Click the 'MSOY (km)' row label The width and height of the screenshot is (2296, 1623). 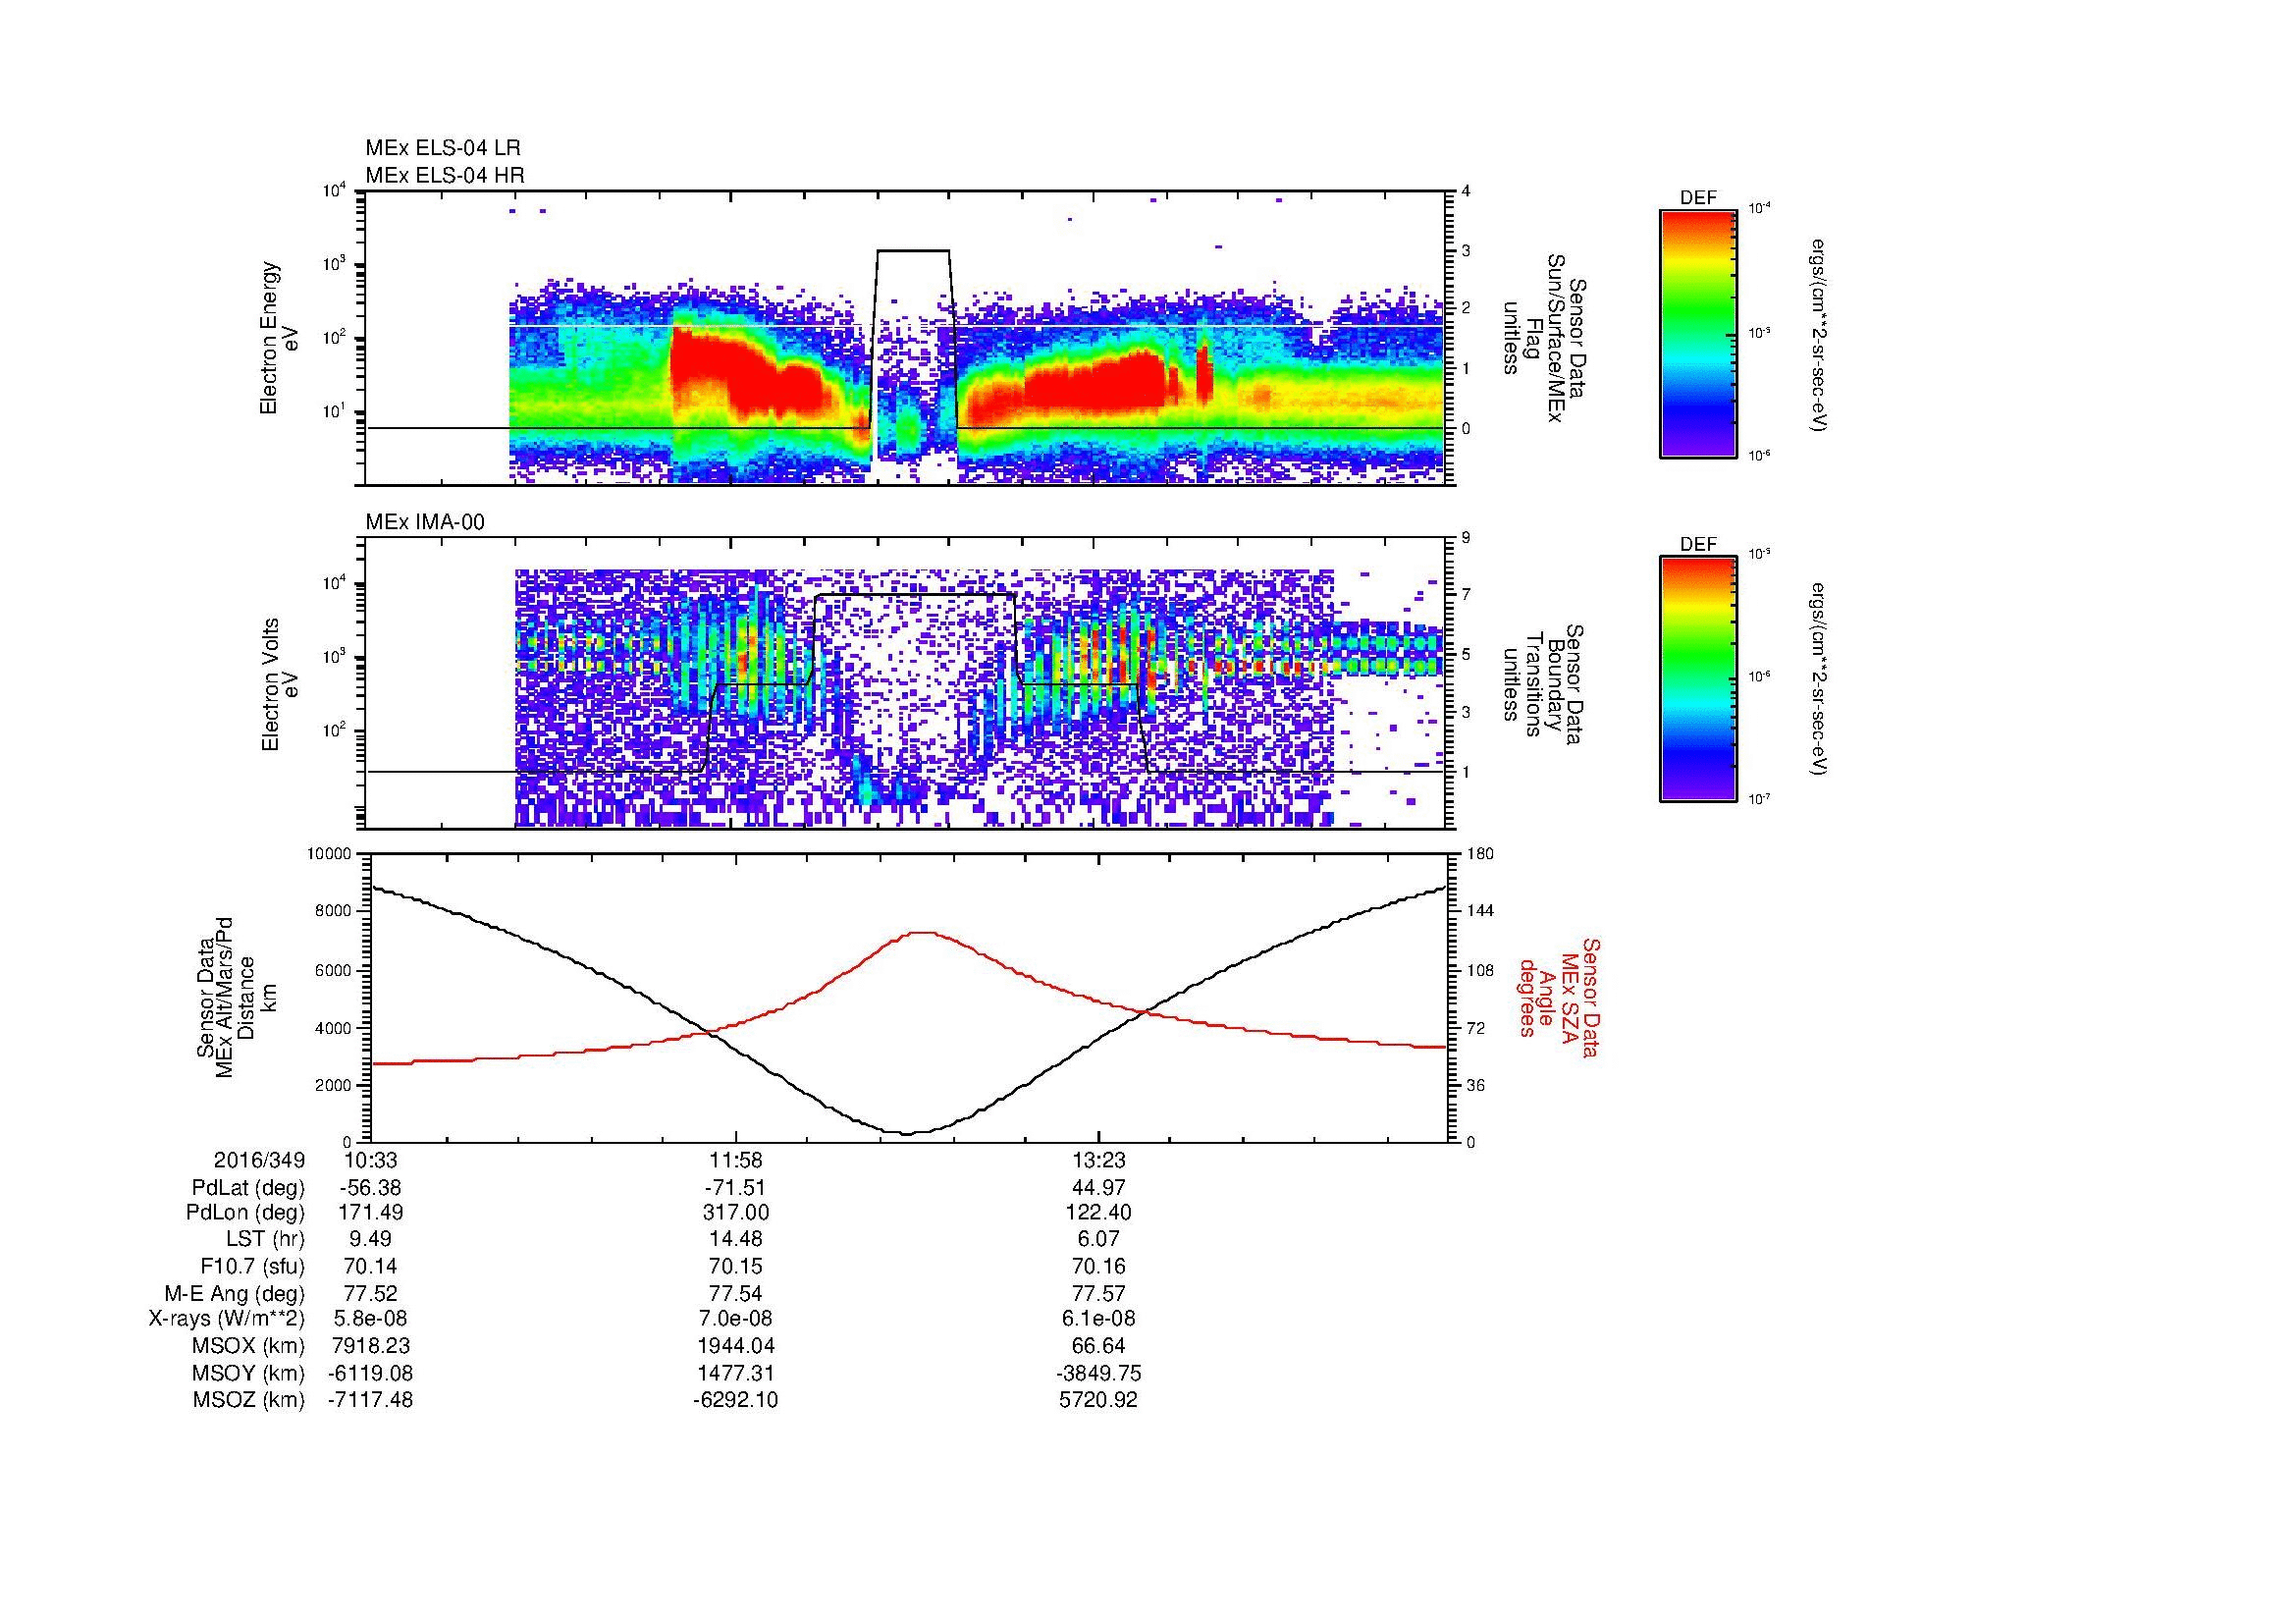click(249, 1374)
